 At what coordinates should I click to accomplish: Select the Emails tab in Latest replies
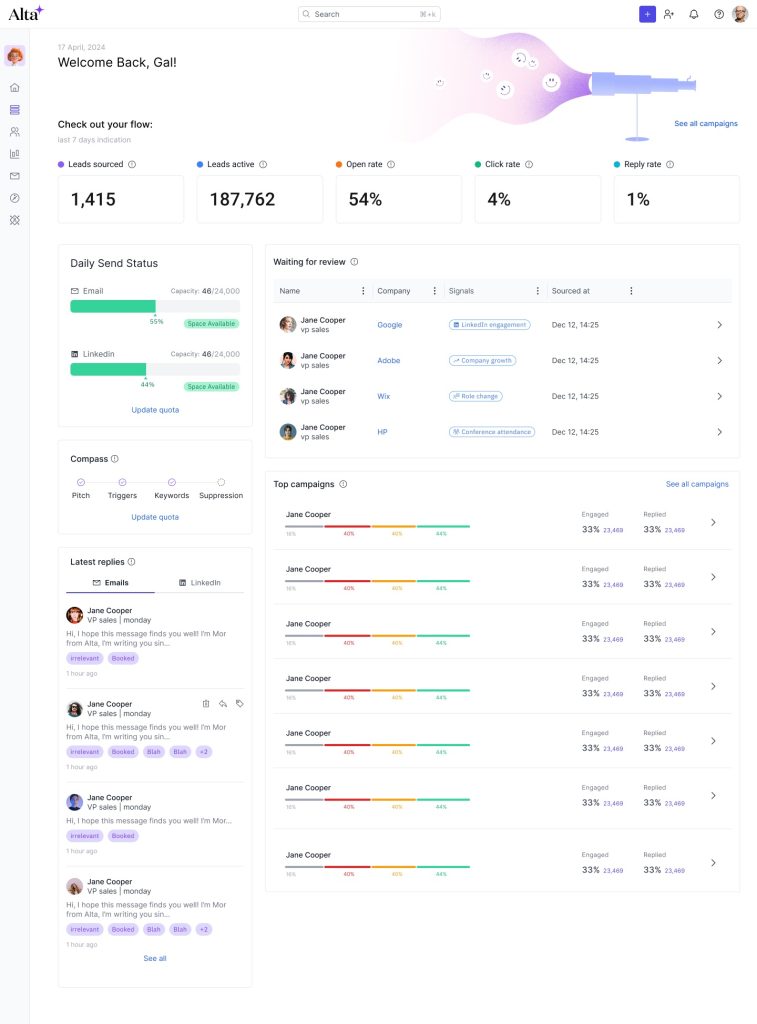110,582
